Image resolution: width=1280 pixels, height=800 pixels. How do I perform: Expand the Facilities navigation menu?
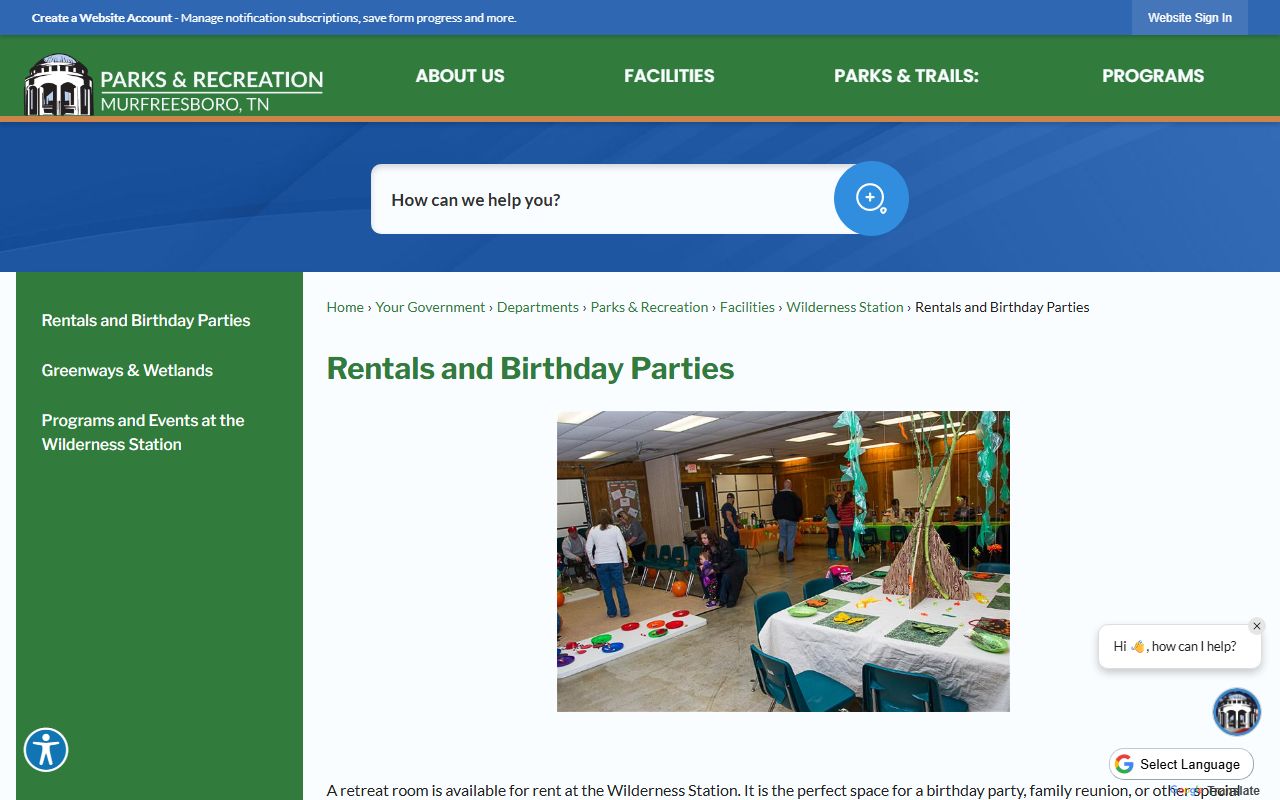point(669,76)
